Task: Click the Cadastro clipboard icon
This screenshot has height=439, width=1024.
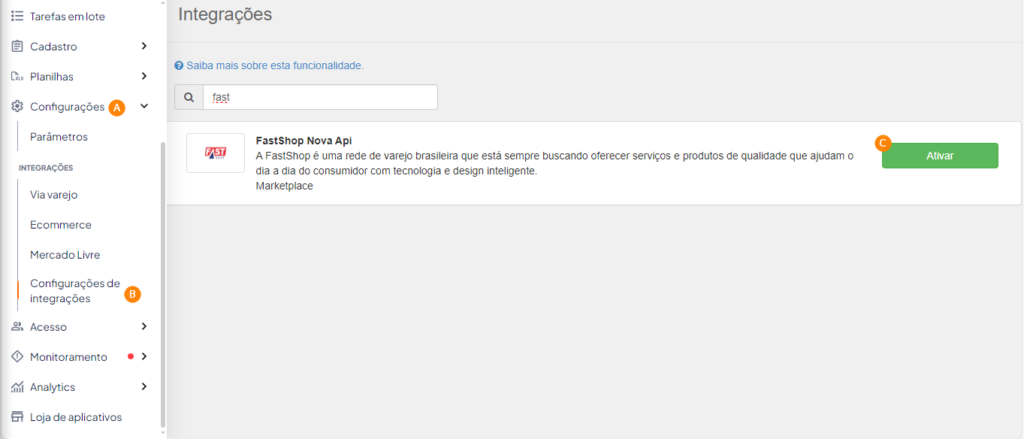Action: point(18,46)
